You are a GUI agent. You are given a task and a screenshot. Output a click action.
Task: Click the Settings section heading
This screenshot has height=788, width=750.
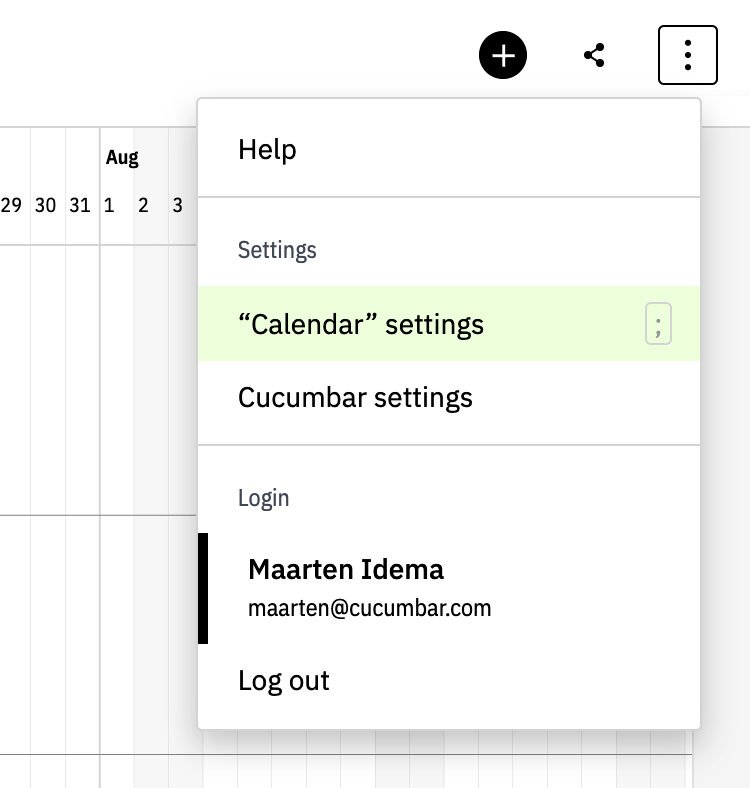[x=277, y=250]
